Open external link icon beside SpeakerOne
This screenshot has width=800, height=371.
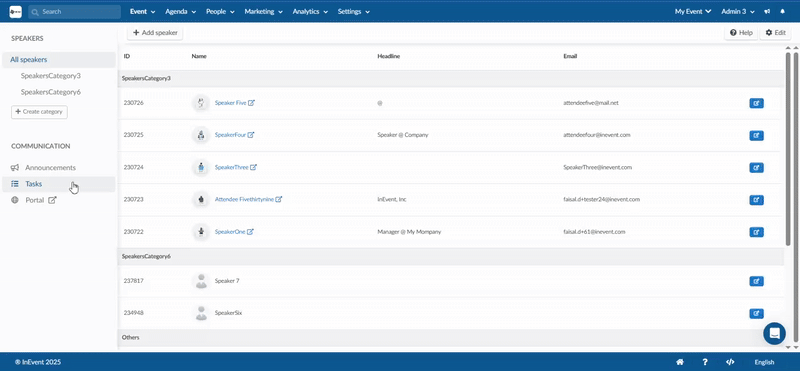point(250,232)
